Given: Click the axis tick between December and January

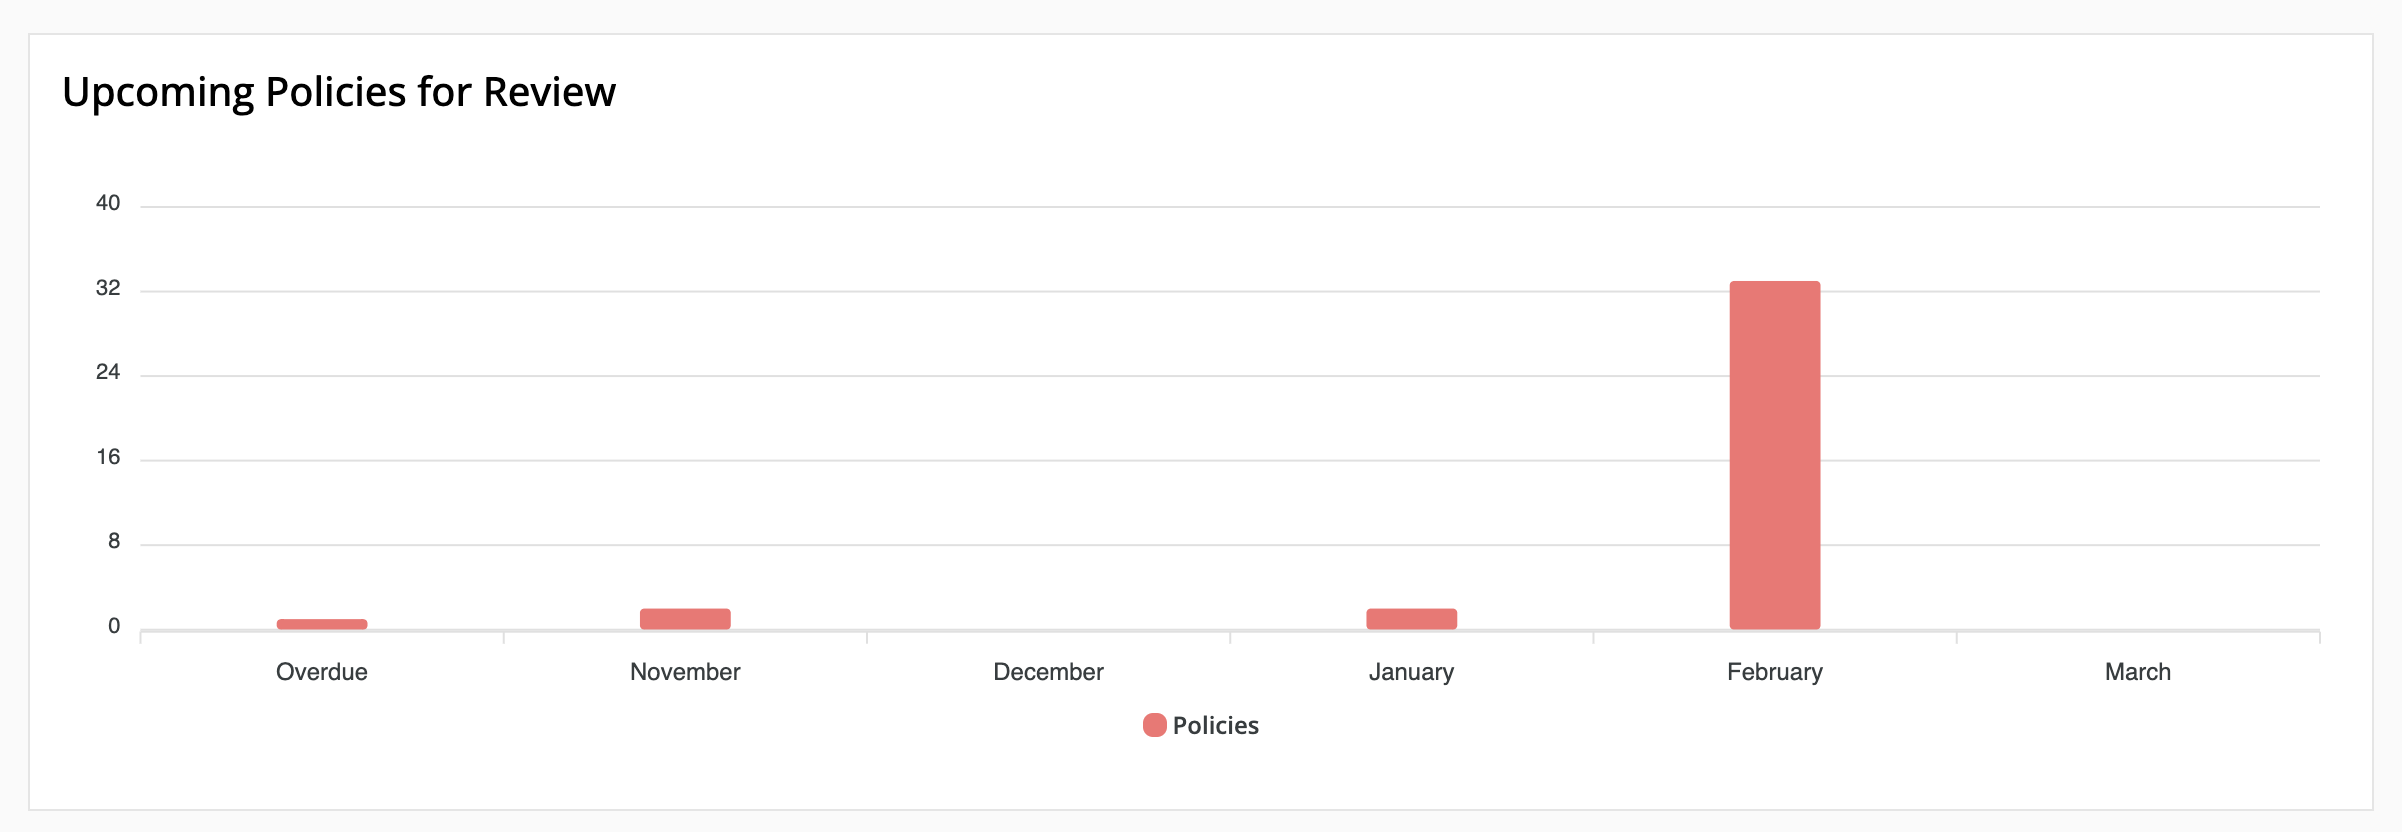Looking at the screenshot, I should coord(1230,637).
